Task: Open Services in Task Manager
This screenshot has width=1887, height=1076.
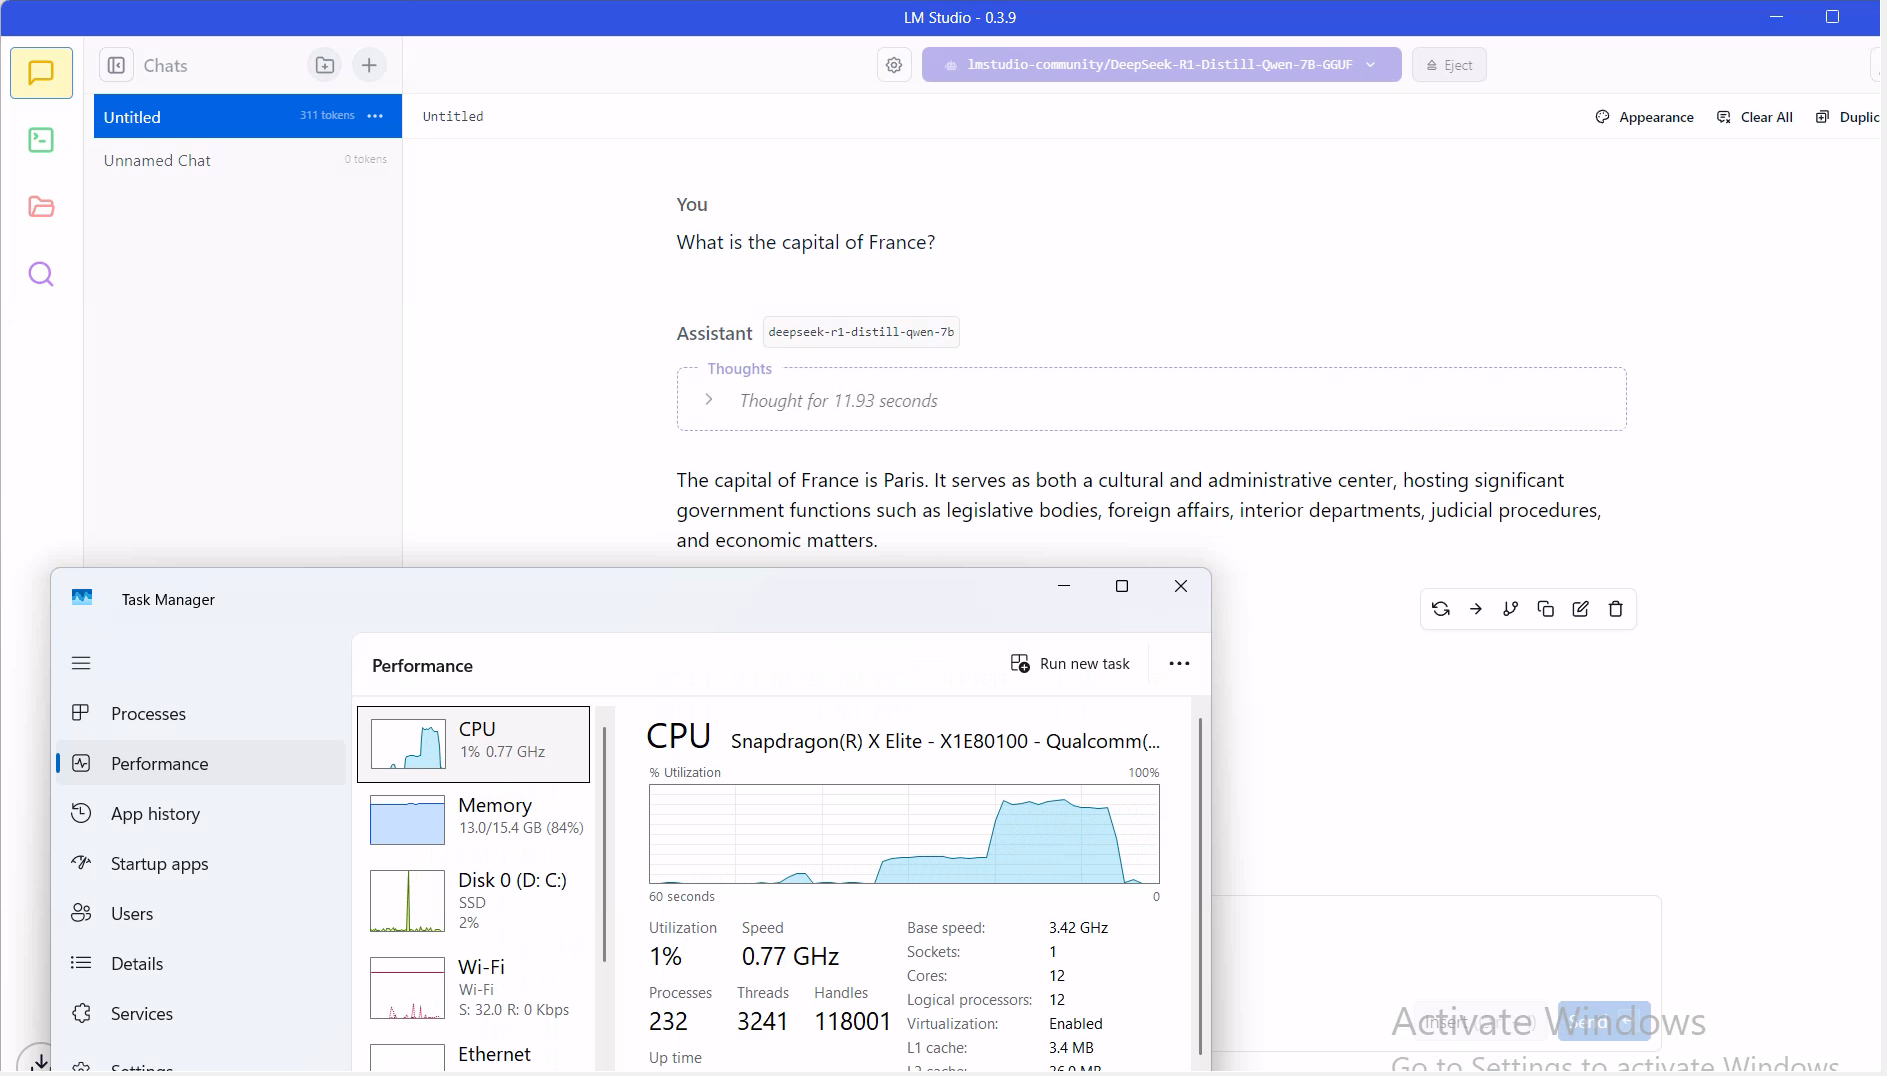Action: tap(201, 1013)
